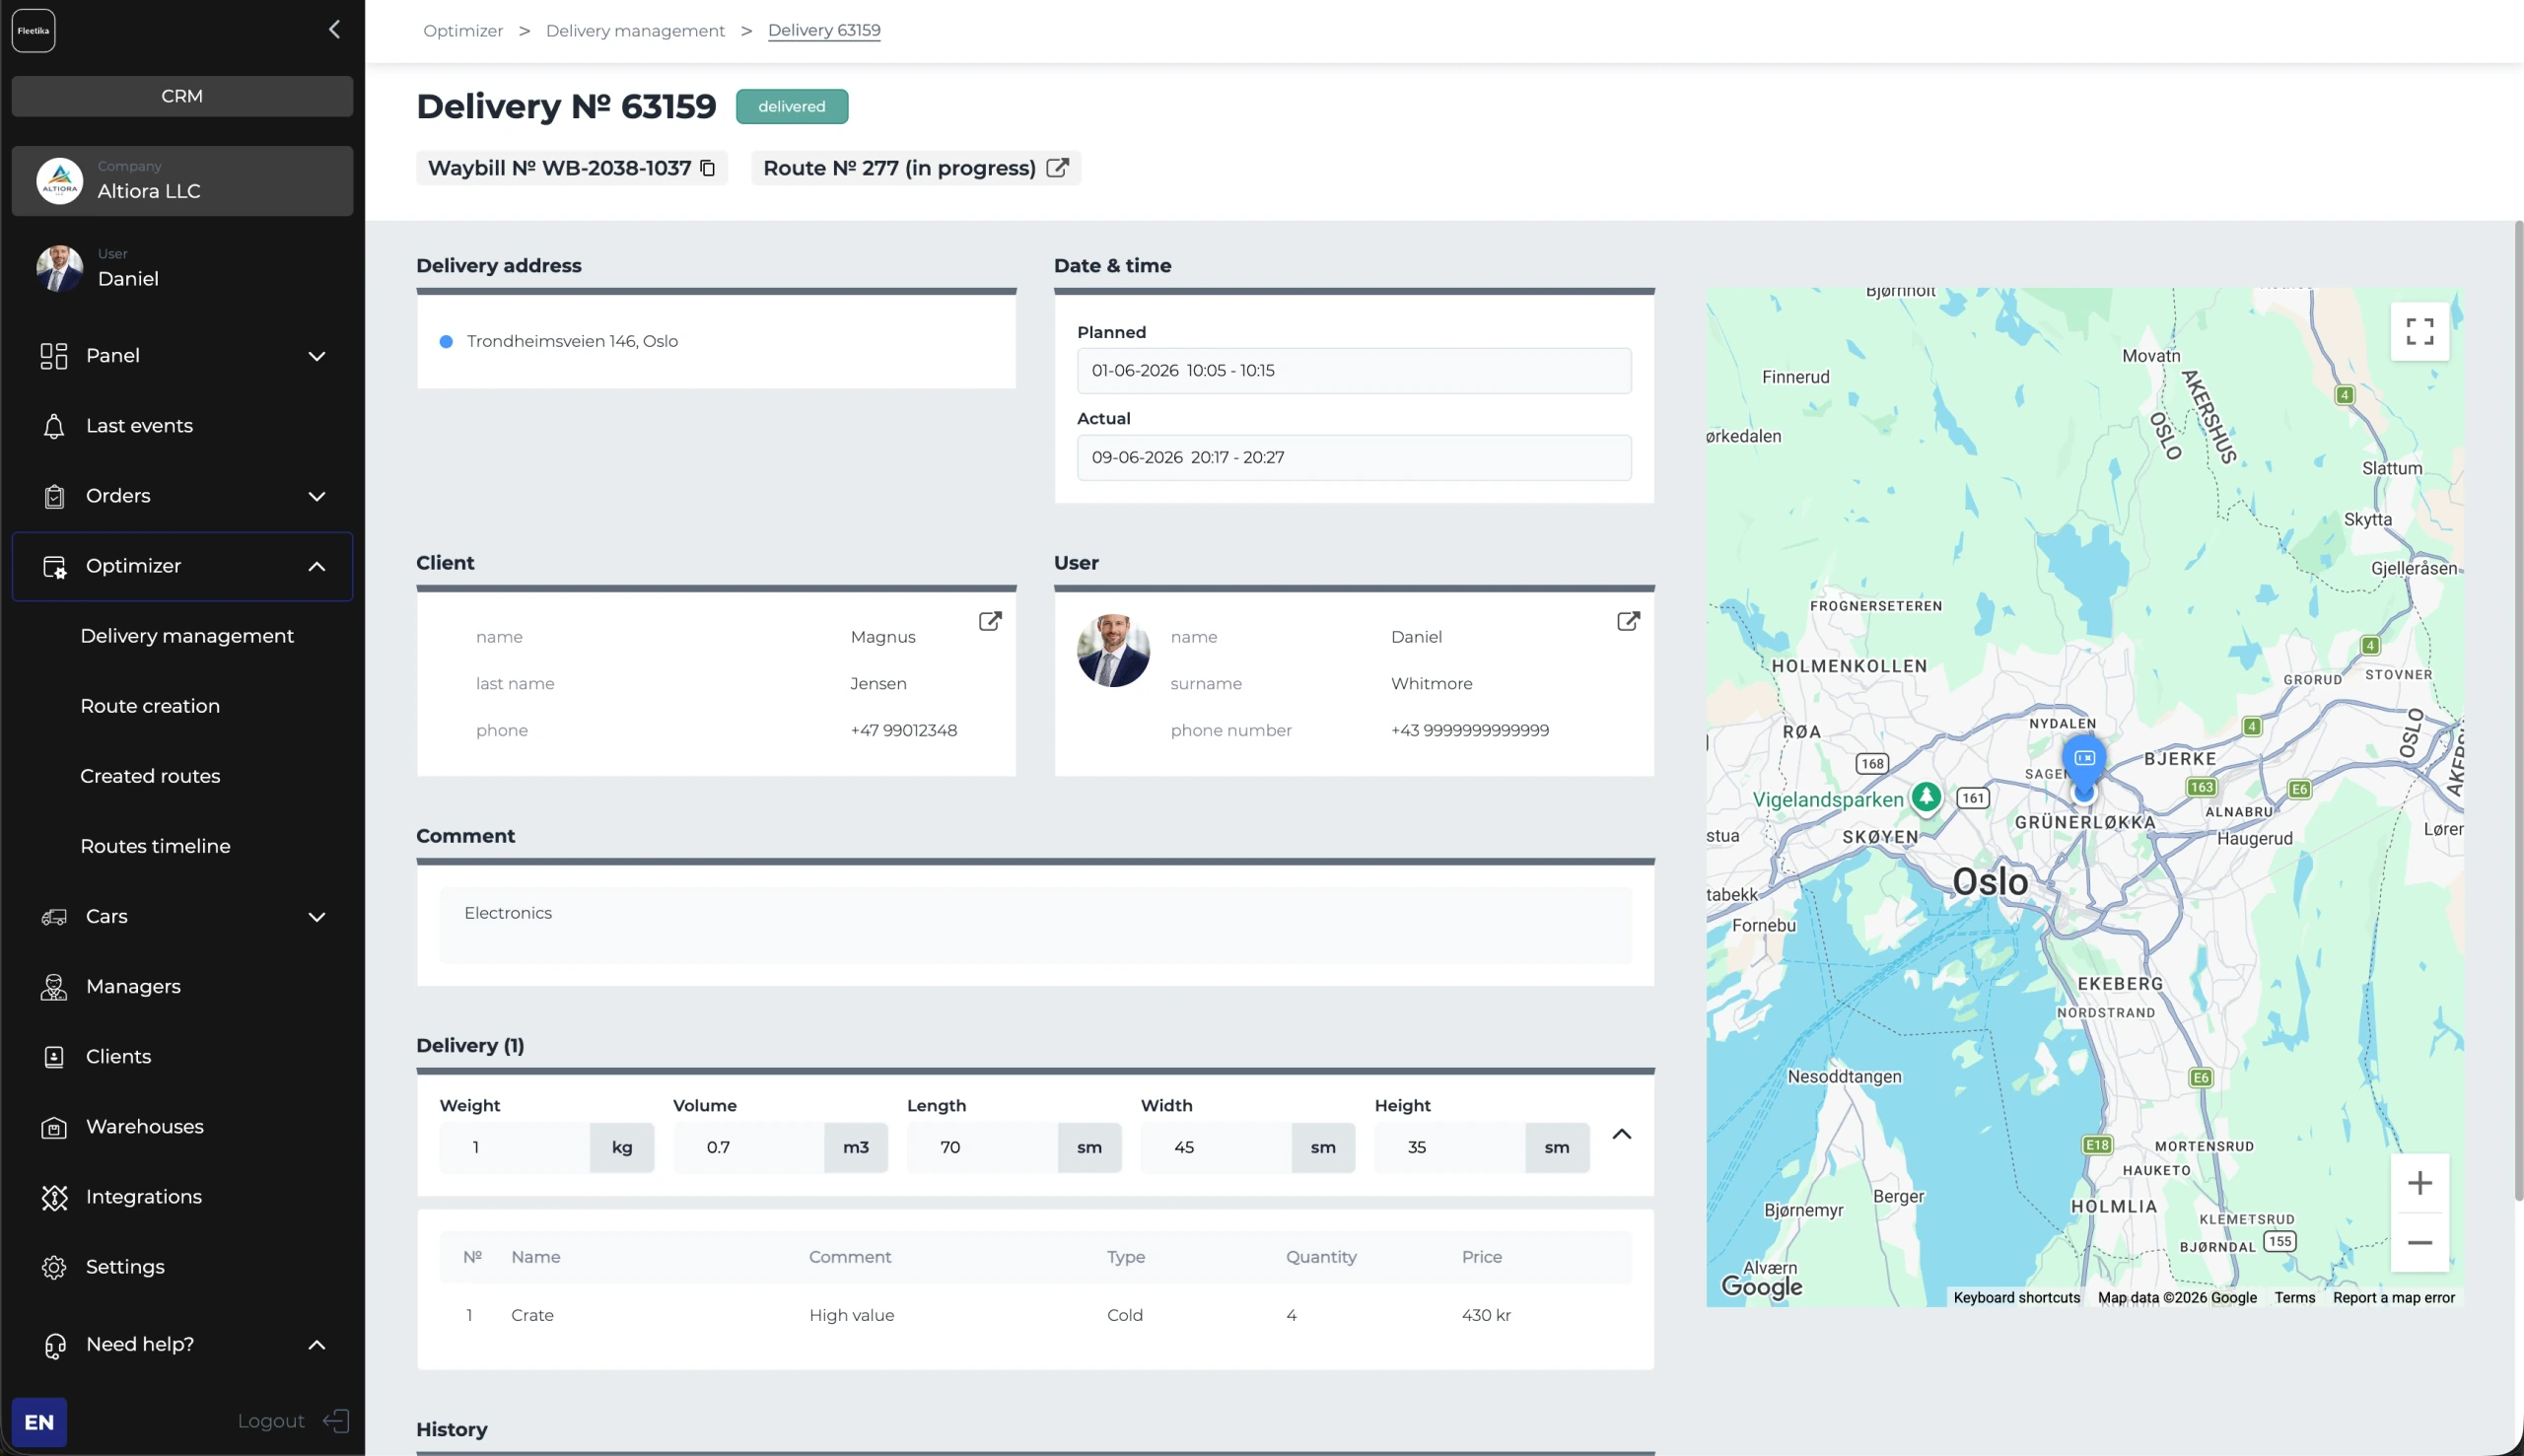Click the page's vertical scrollbar
2524x1456 pixels.
coord(2518,711)
